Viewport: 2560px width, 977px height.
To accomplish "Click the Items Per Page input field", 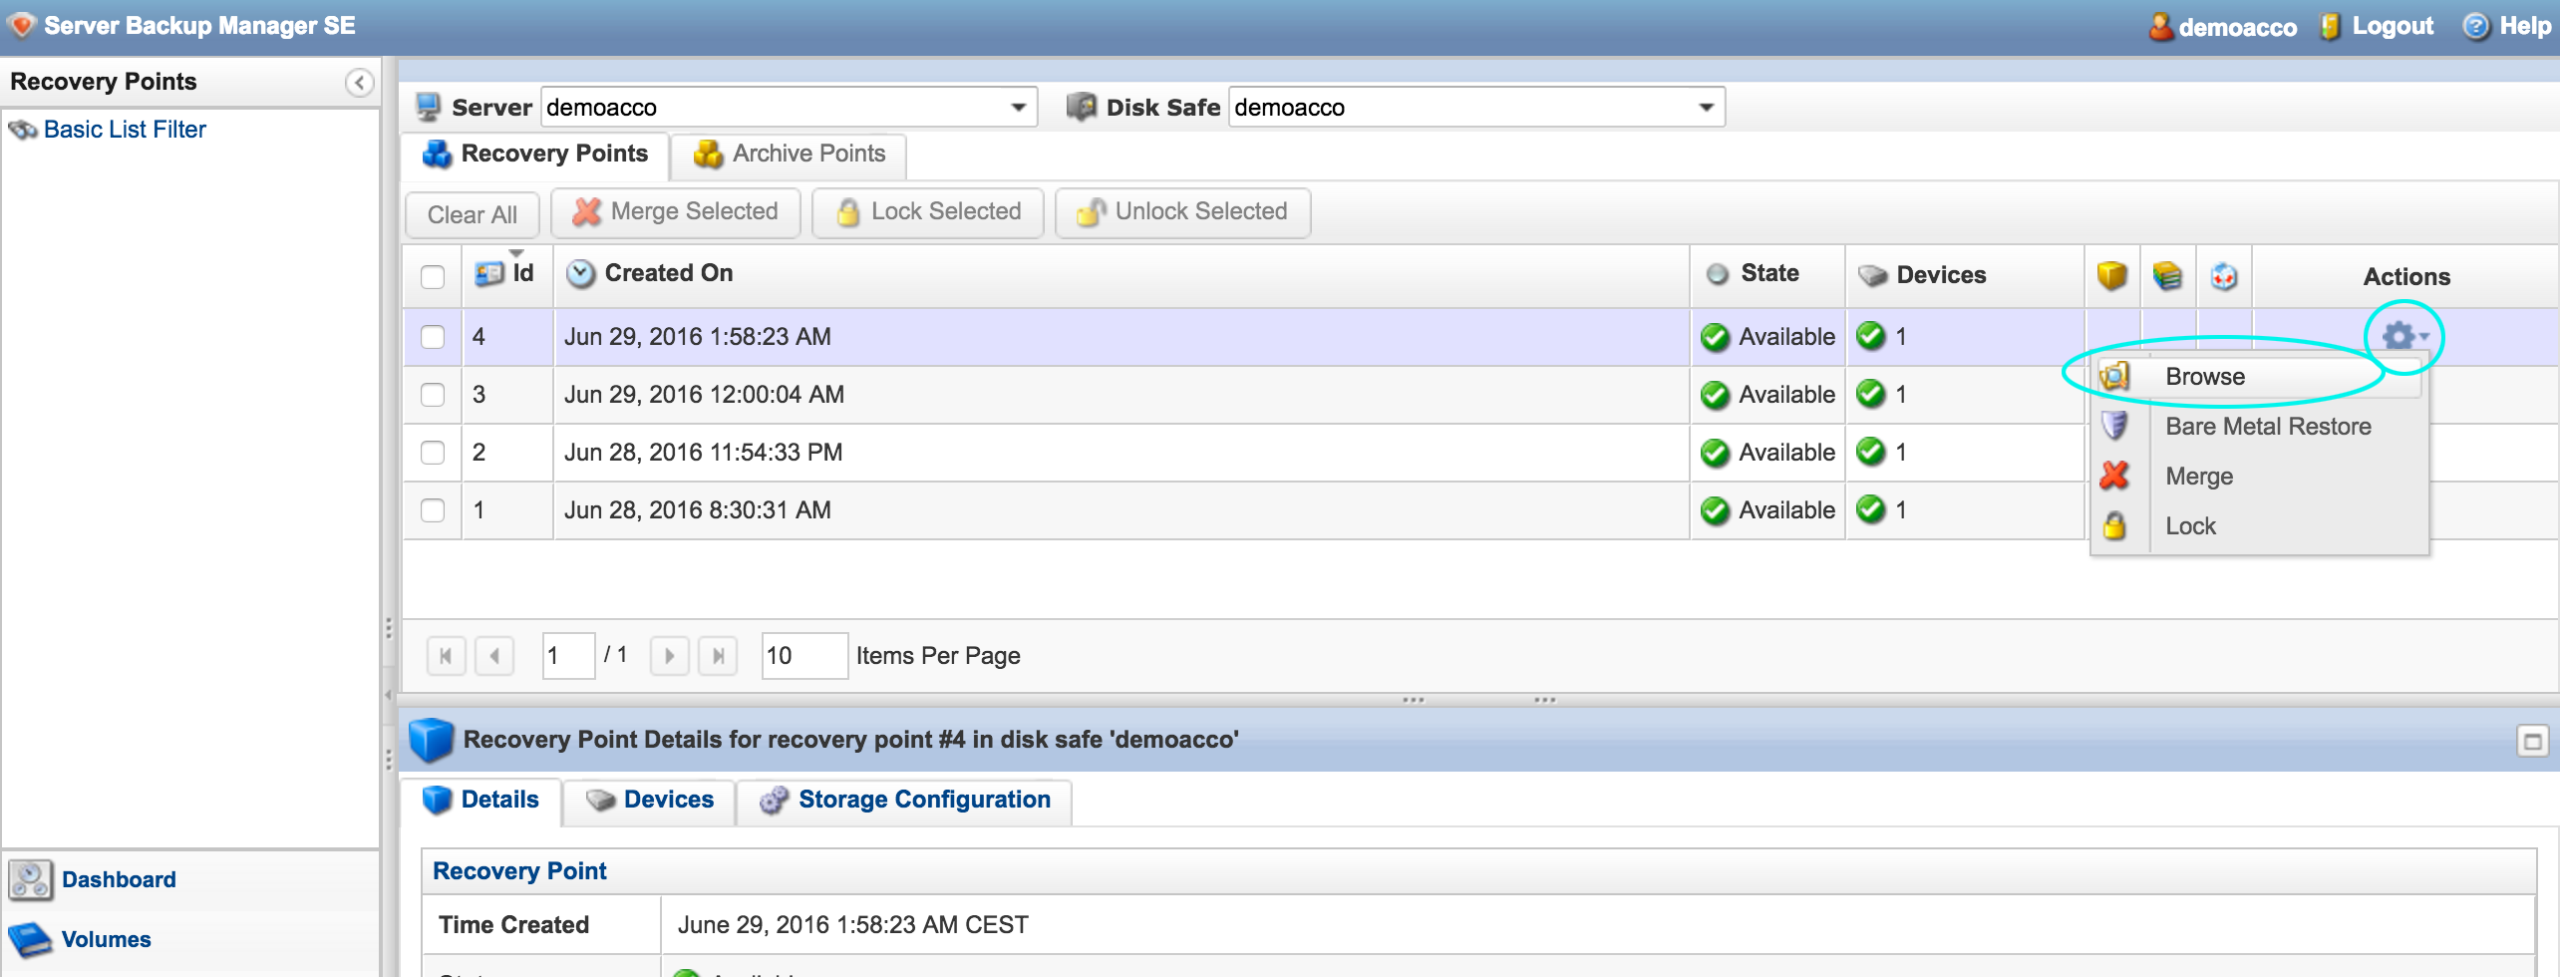I will [x=803, y=656].
